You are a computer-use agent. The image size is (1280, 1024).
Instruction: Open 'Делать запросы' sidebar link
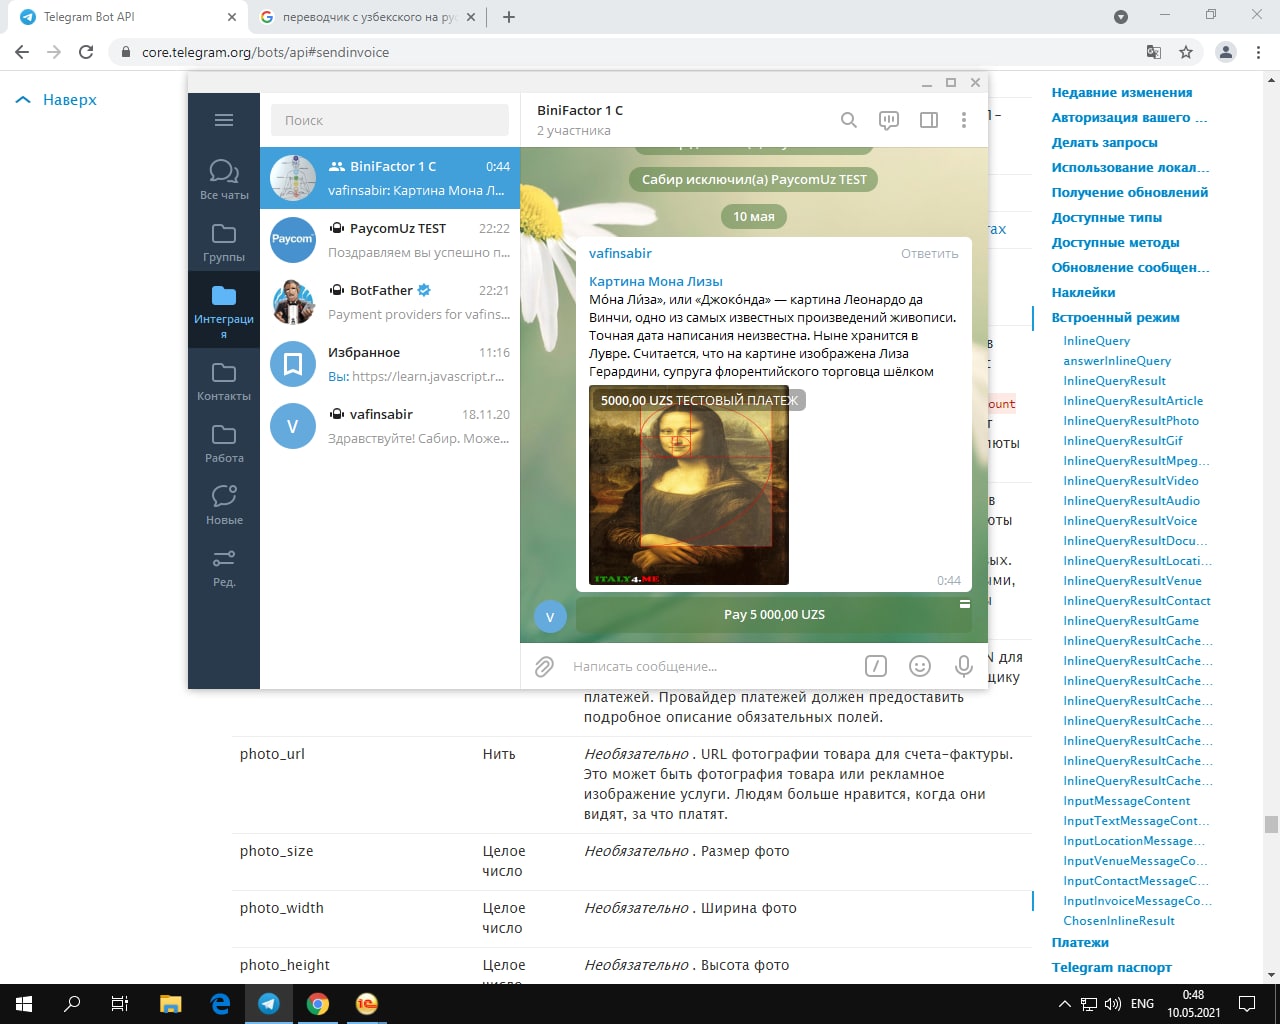[1104, 142]
